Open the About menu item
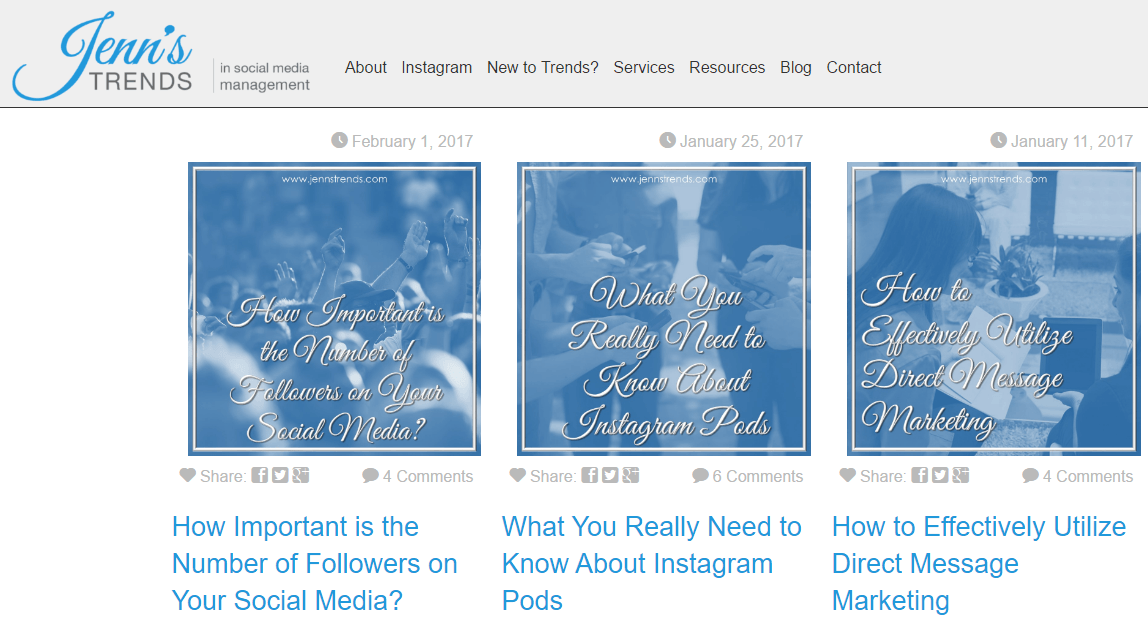This screenshot has height=617, width=1148. tap(365, 68)
